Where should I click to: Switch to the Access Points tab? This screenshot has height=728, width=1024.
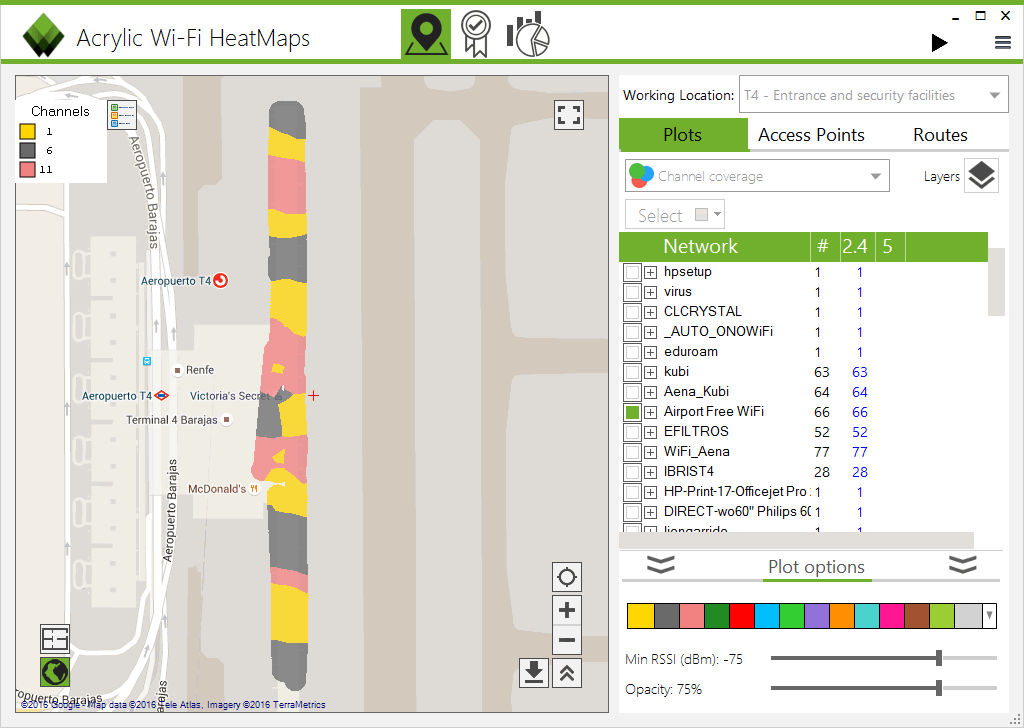tap(811, 135)
